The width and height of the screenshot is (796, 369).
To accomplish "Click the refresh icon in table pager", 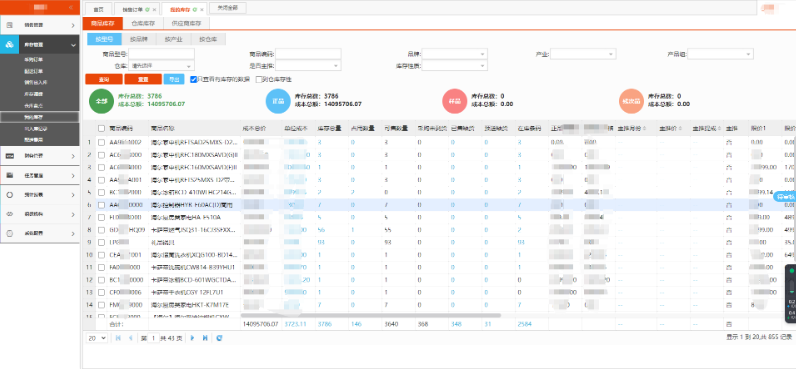I will point(219,338).
